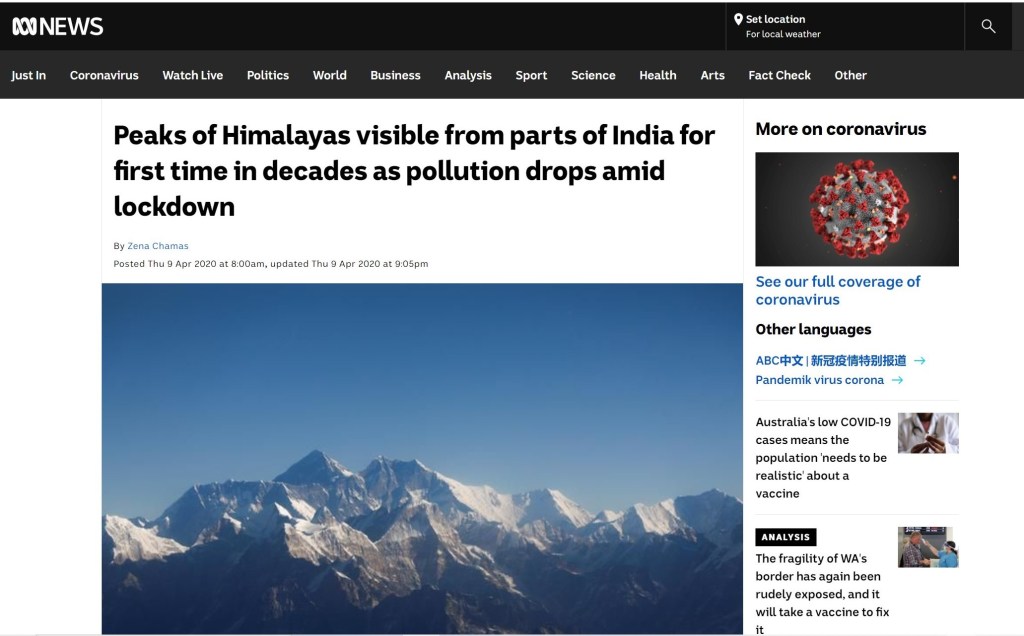Select Watch Live in navigation
The height and width of the screenshot is (636, 1024).
point(192,75)
